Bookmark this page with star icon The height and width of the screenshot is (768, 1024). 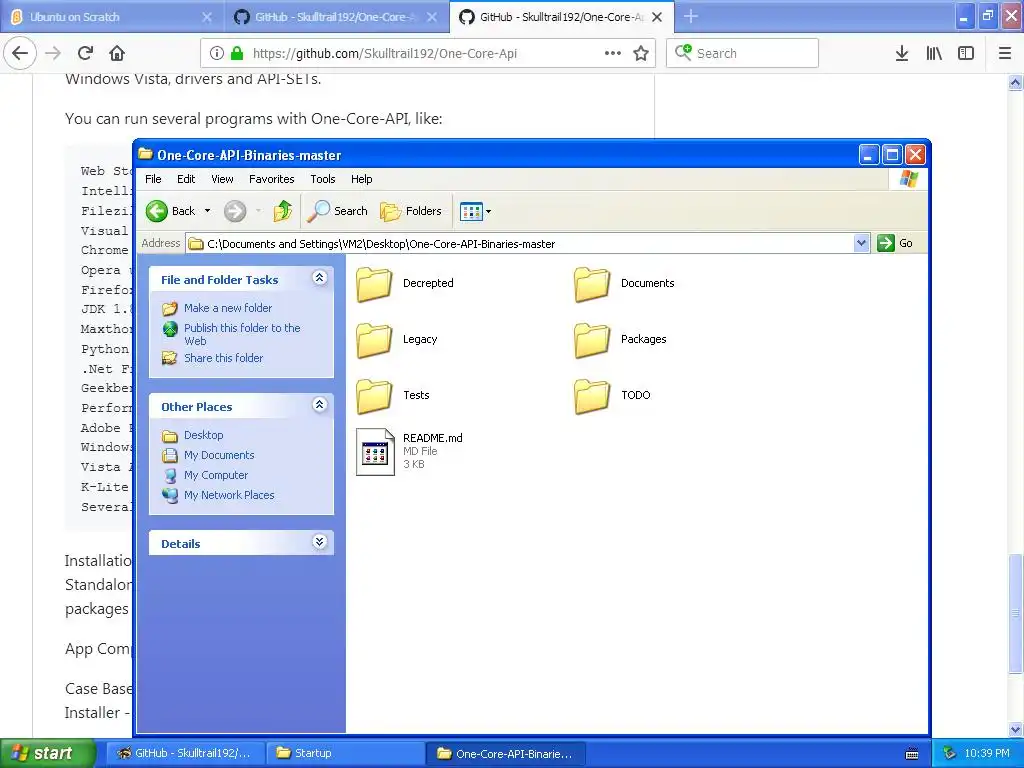(x=641, y=53)
